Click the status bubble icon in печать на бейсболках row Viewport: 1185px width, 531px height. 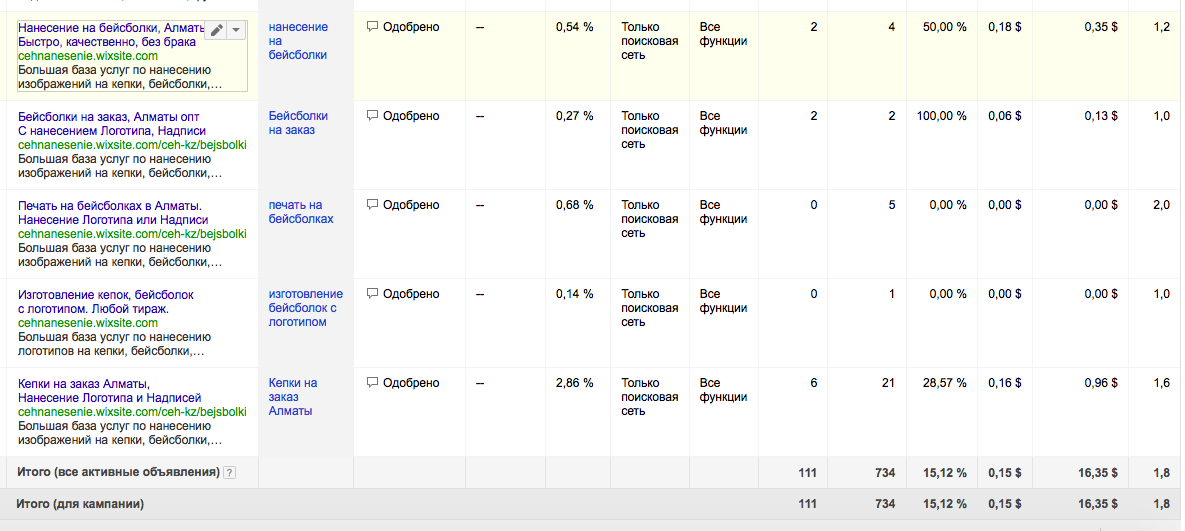point(372,205)
